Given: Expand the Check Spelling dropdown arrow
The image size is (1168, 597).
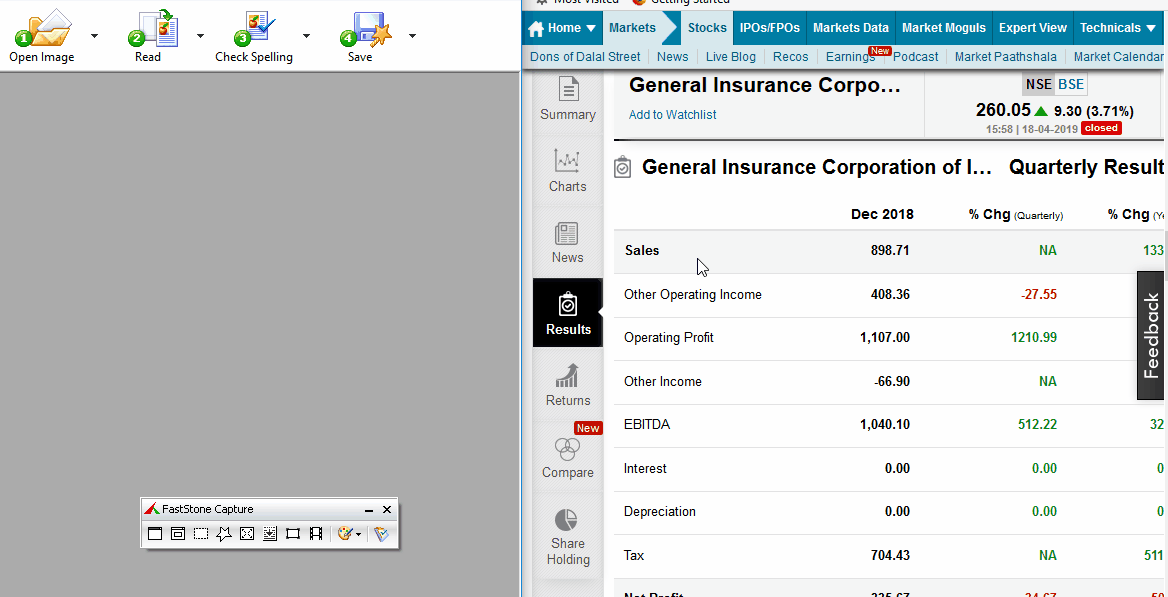Looking at the screenshot, I should 306,35.
